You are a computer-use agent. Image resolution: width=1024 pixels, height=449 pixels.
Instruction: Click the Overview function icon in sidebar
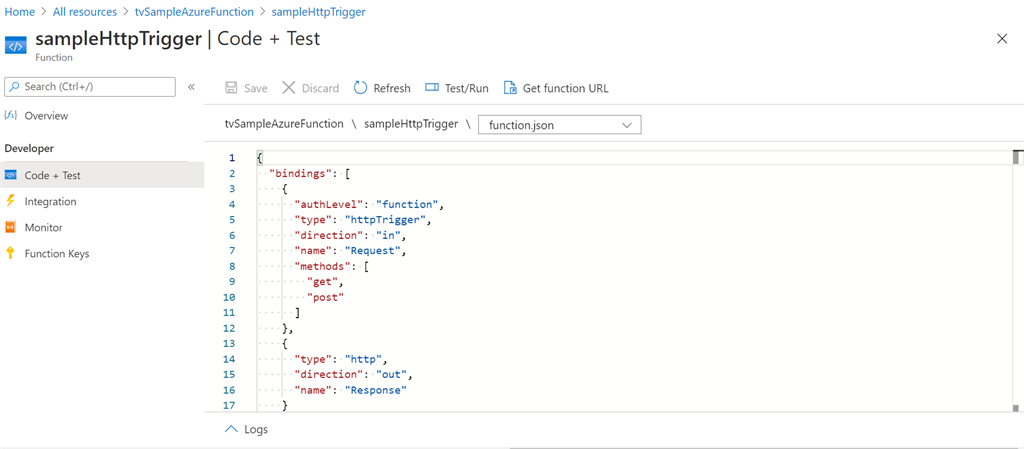(x=10, y=116)
